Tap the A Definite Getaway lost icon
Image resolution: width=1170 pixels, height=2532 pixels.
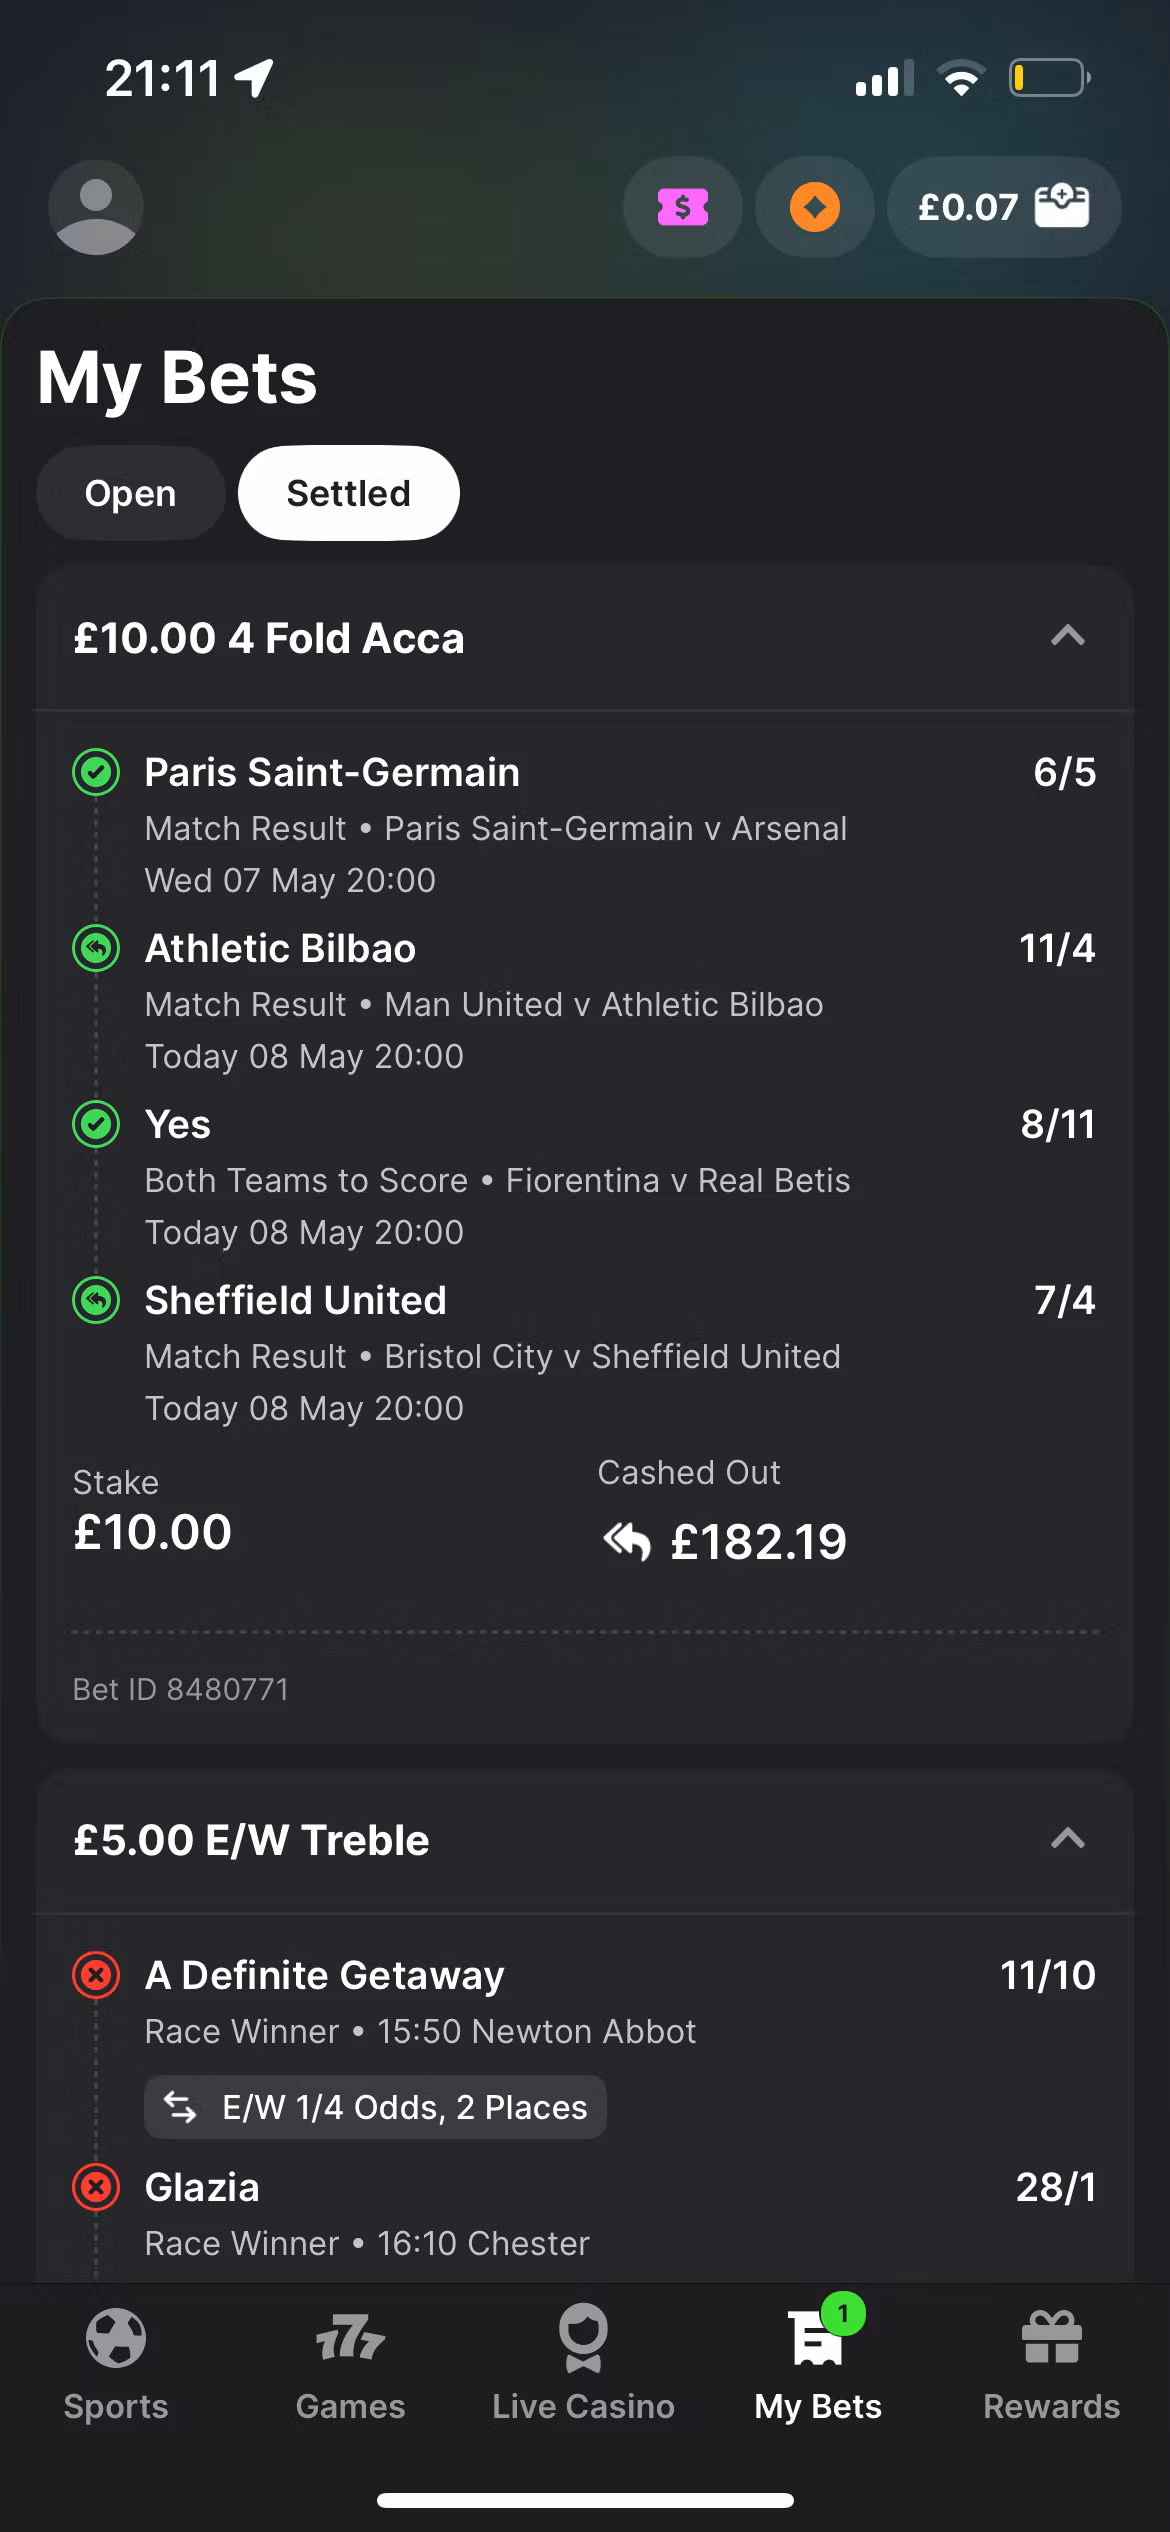click(96, 1975)
